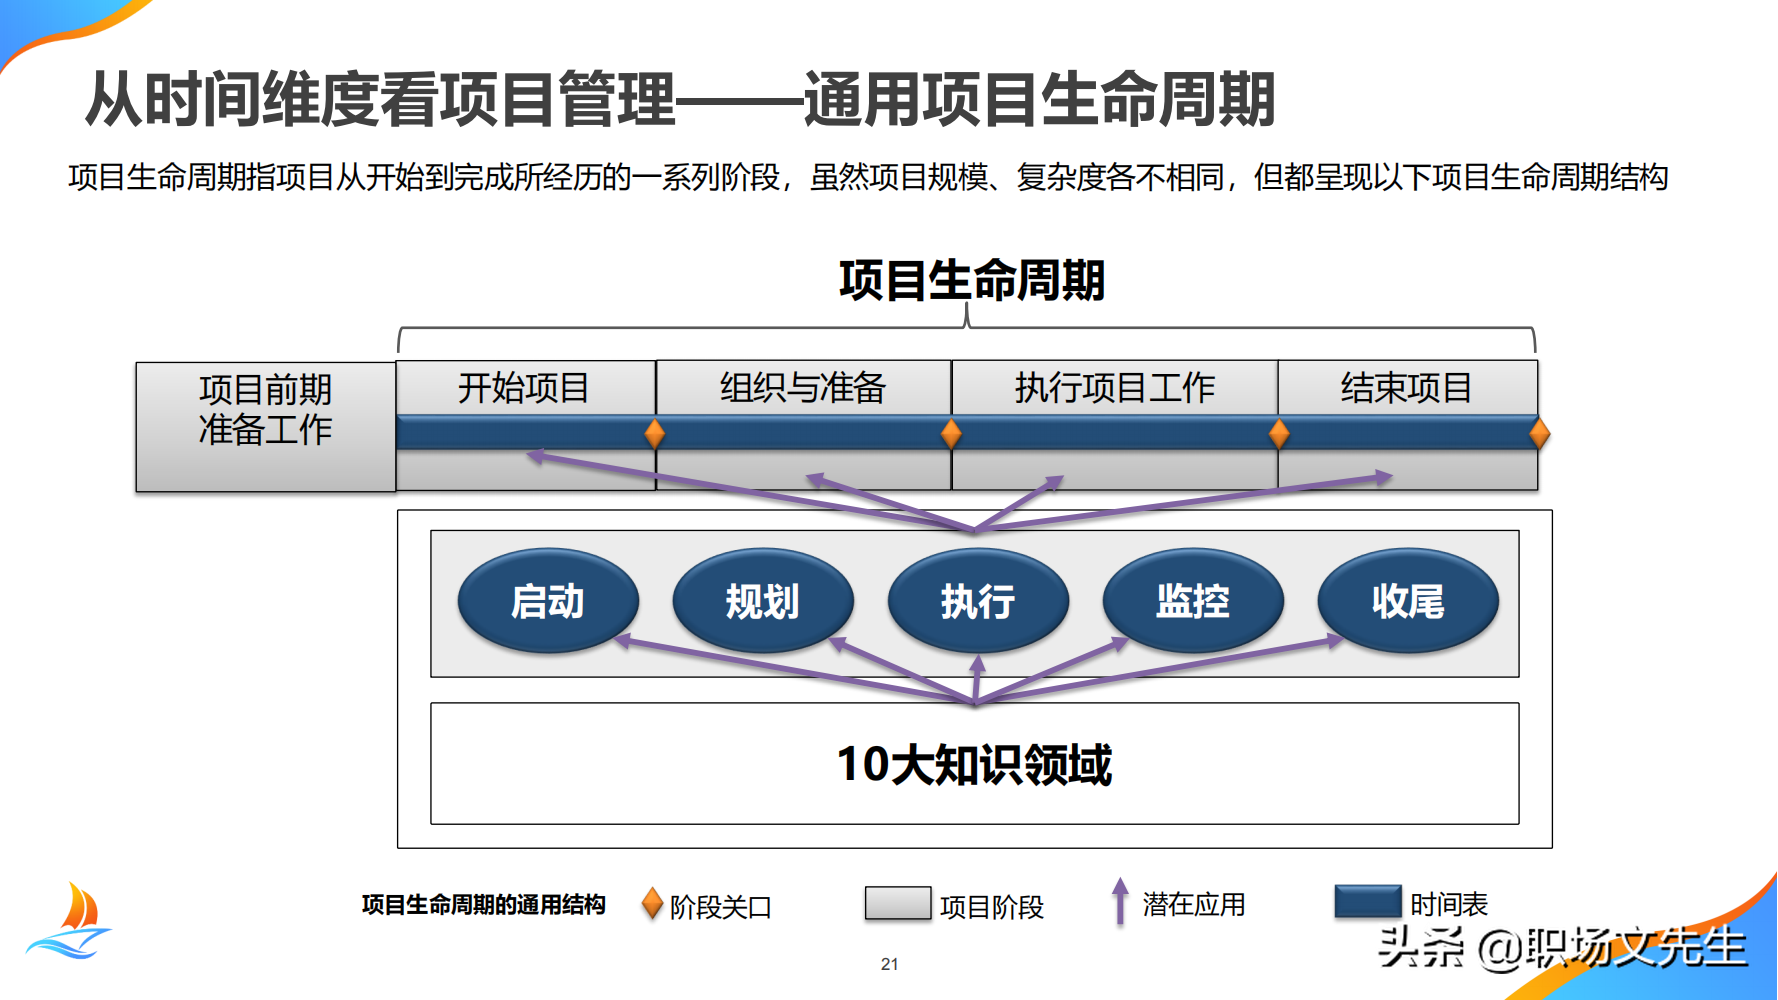Select the 组织与准备 phase header
Screen dimensions: 1778x1000
pos(803,388)
